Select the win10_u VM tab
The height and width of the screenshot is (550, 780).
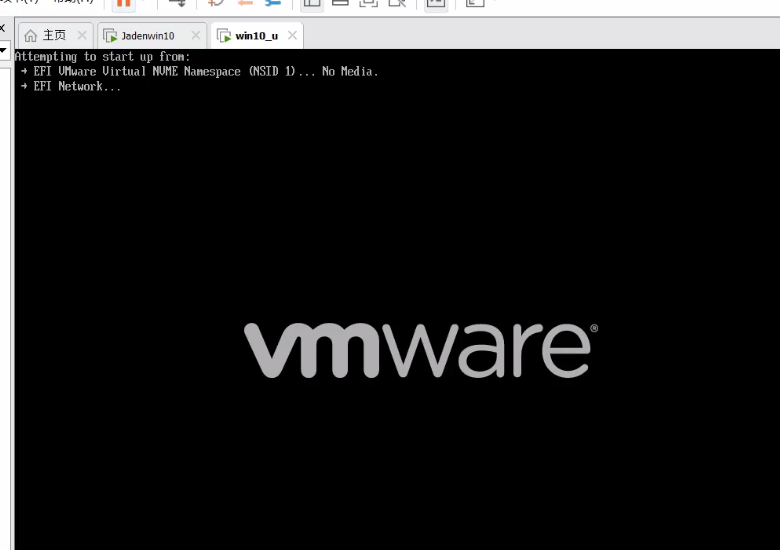257,35
